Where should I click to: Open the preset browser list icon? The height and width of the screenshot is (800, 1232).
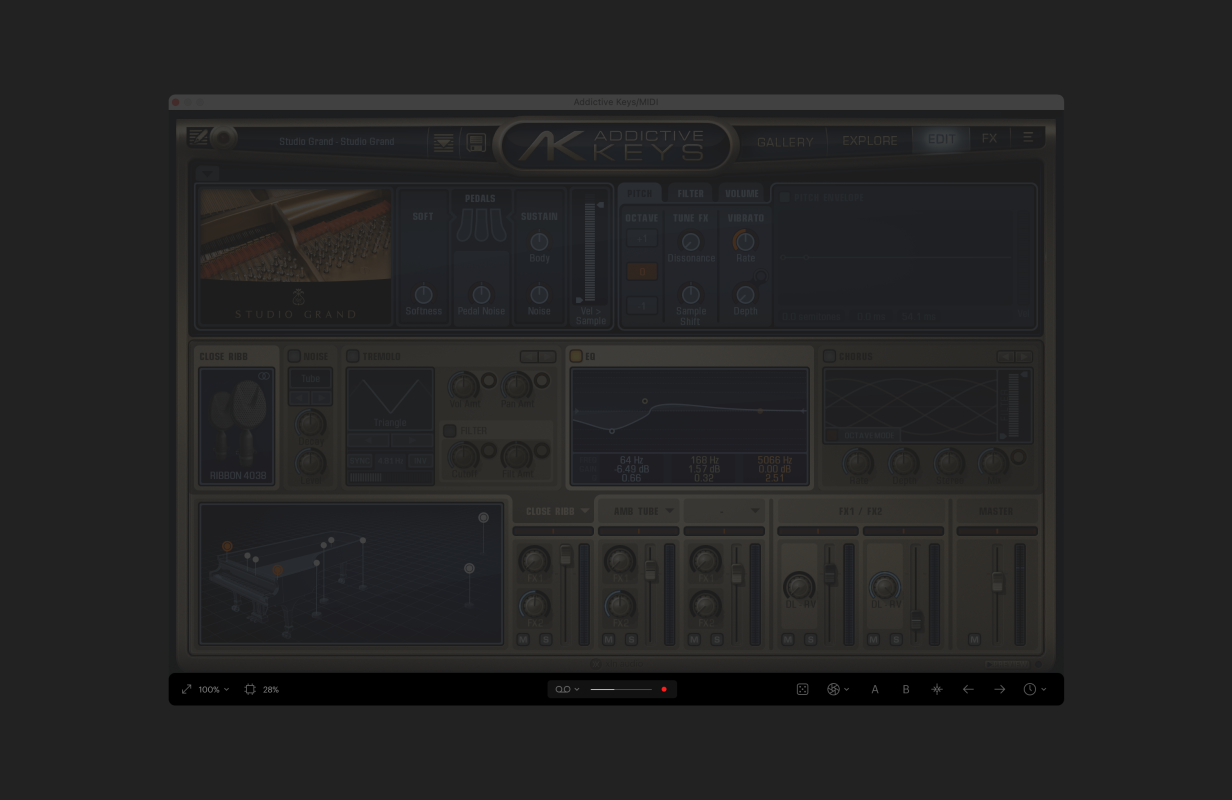click(x=443, y=143)
